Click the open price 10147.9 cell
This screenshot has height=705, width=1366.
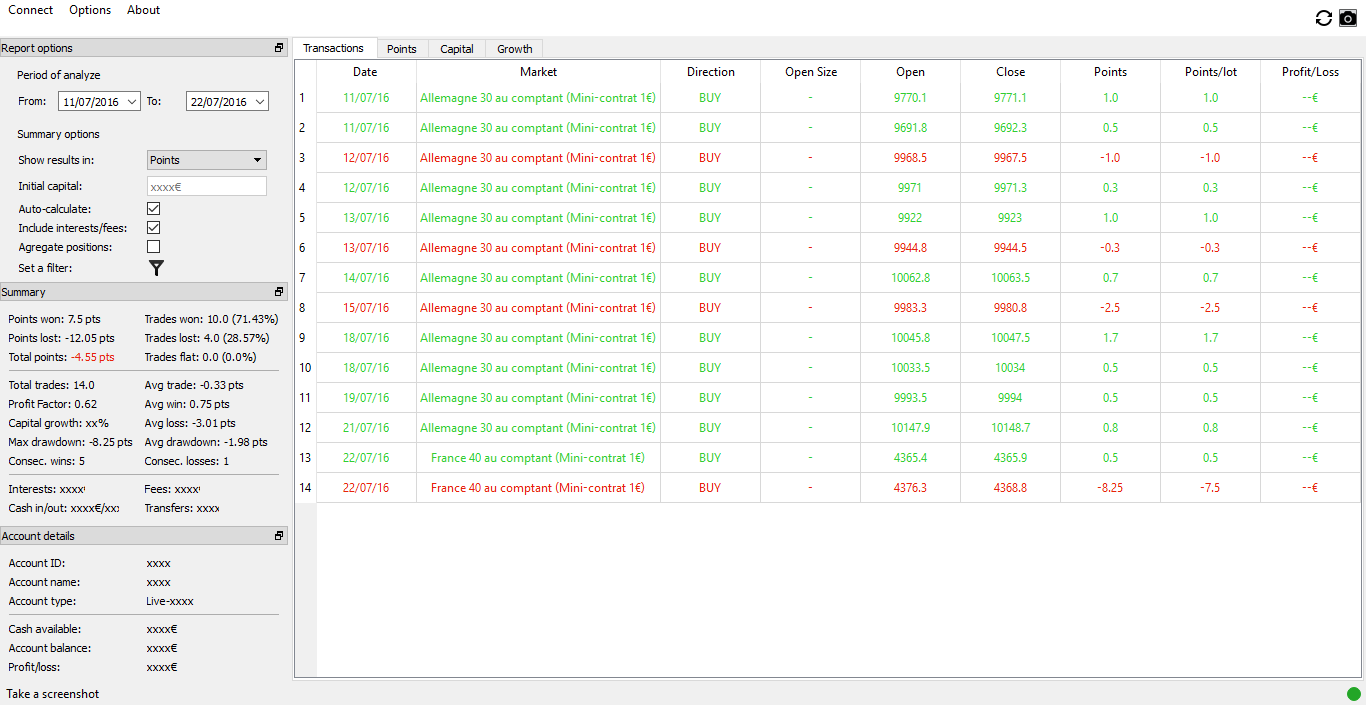tap(911, 428)
